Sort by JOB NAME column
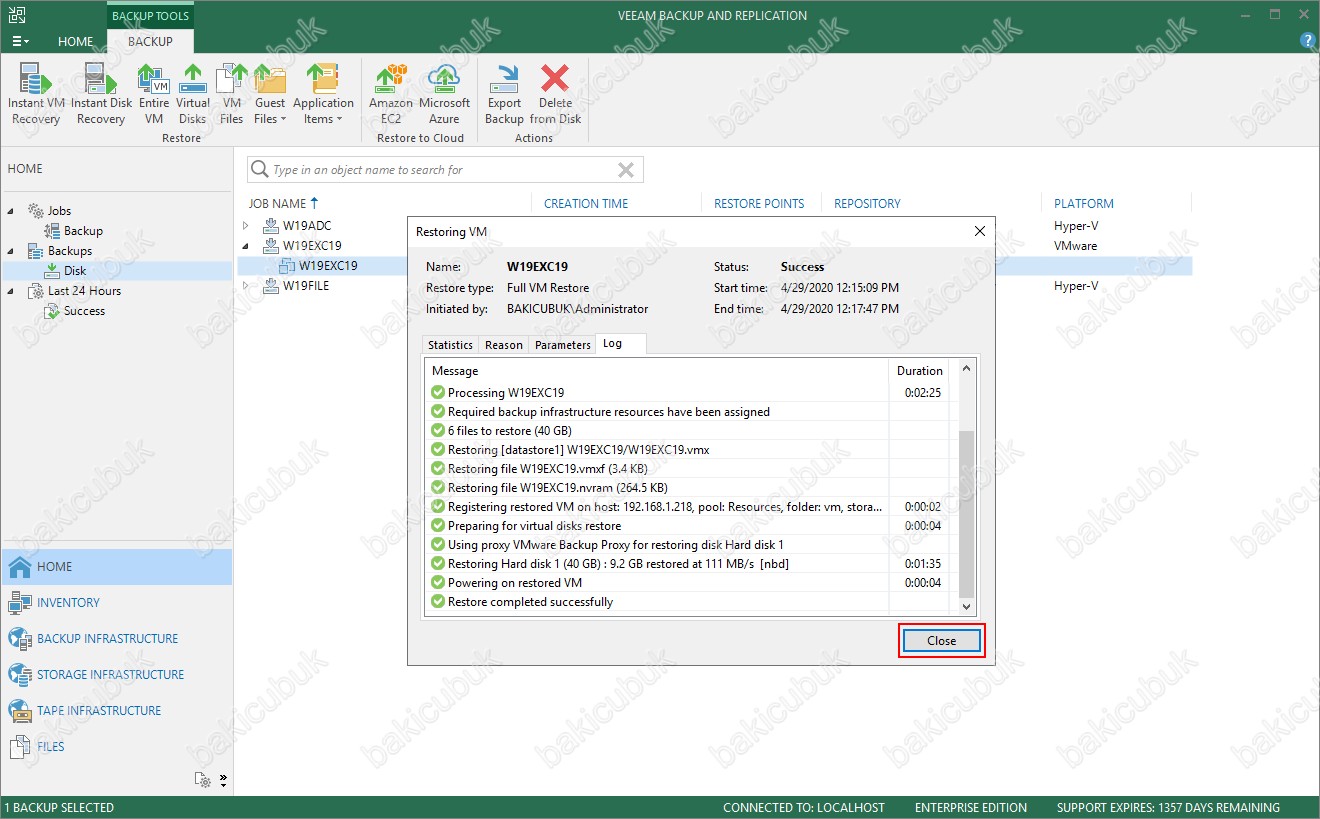The height and width of the screenshot is (819, 1320). click(284, 203)
